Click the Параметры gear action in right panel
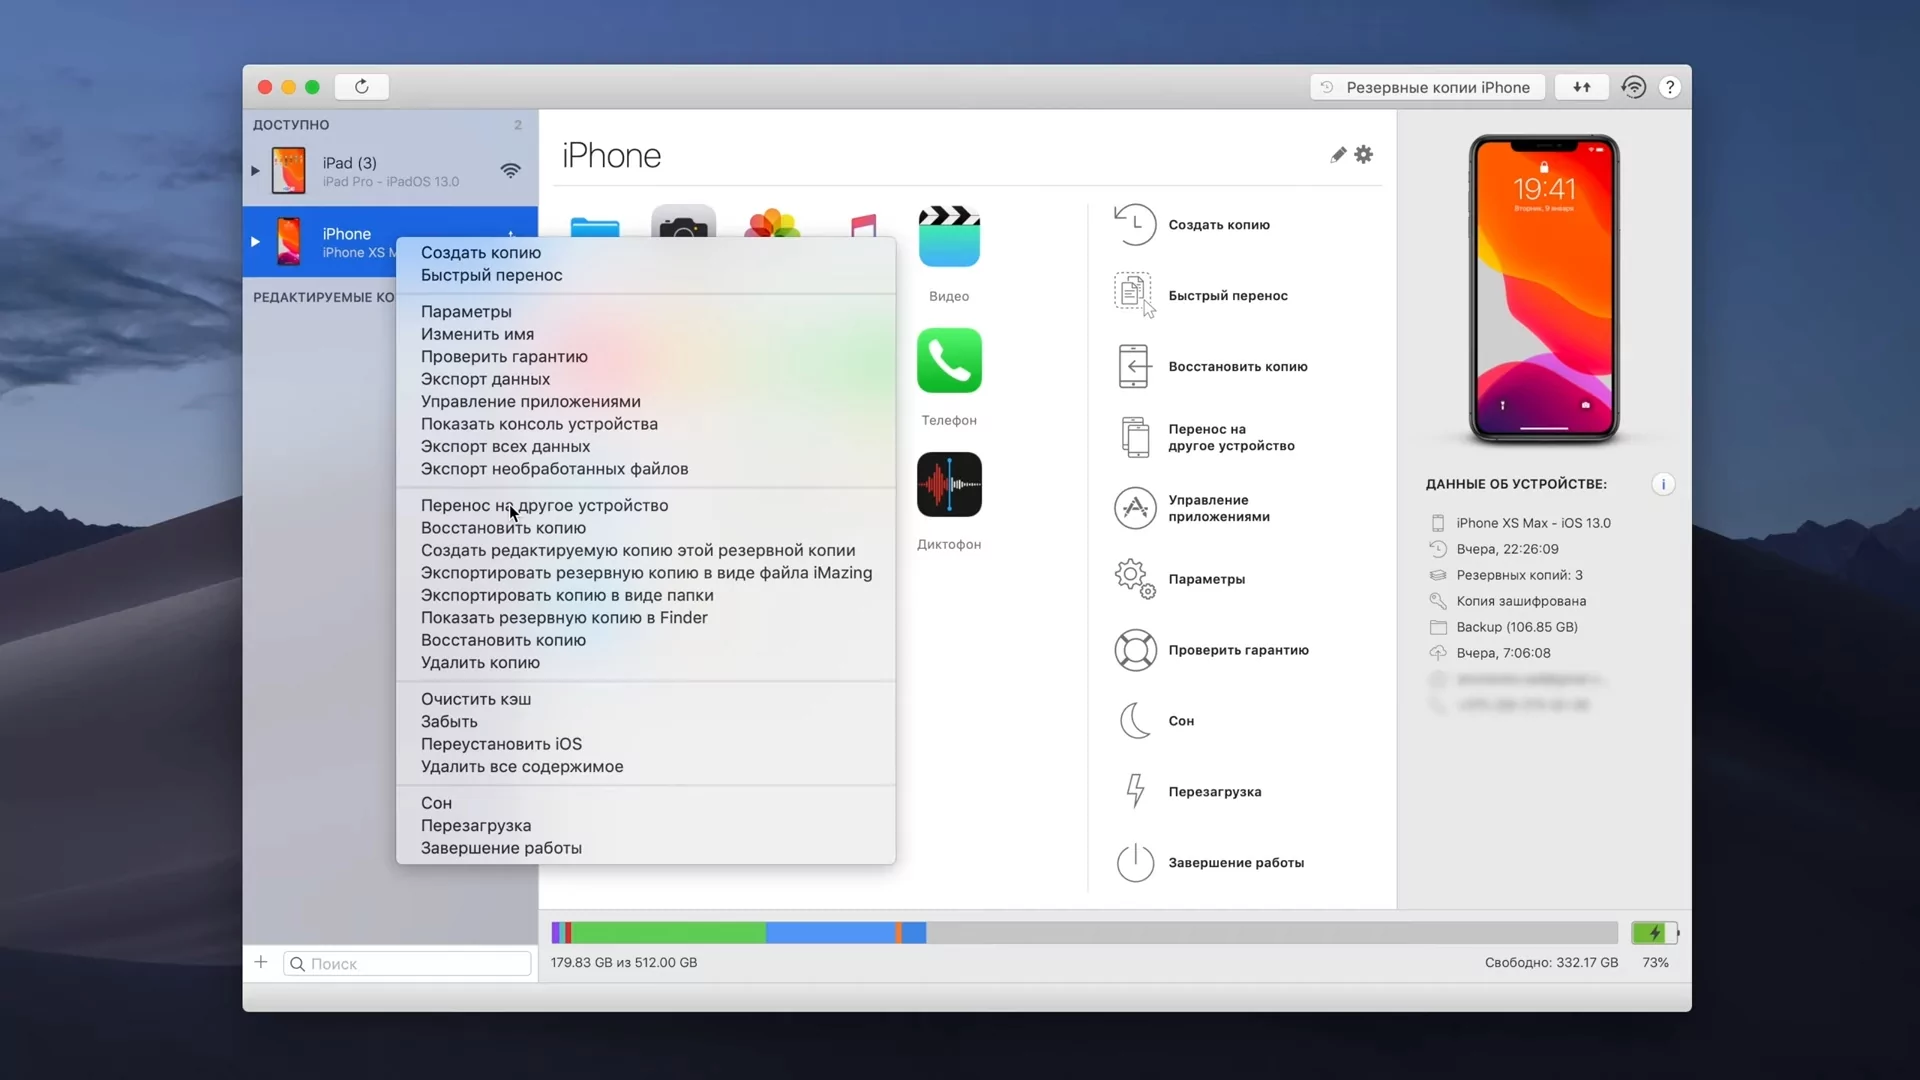 1179,579
